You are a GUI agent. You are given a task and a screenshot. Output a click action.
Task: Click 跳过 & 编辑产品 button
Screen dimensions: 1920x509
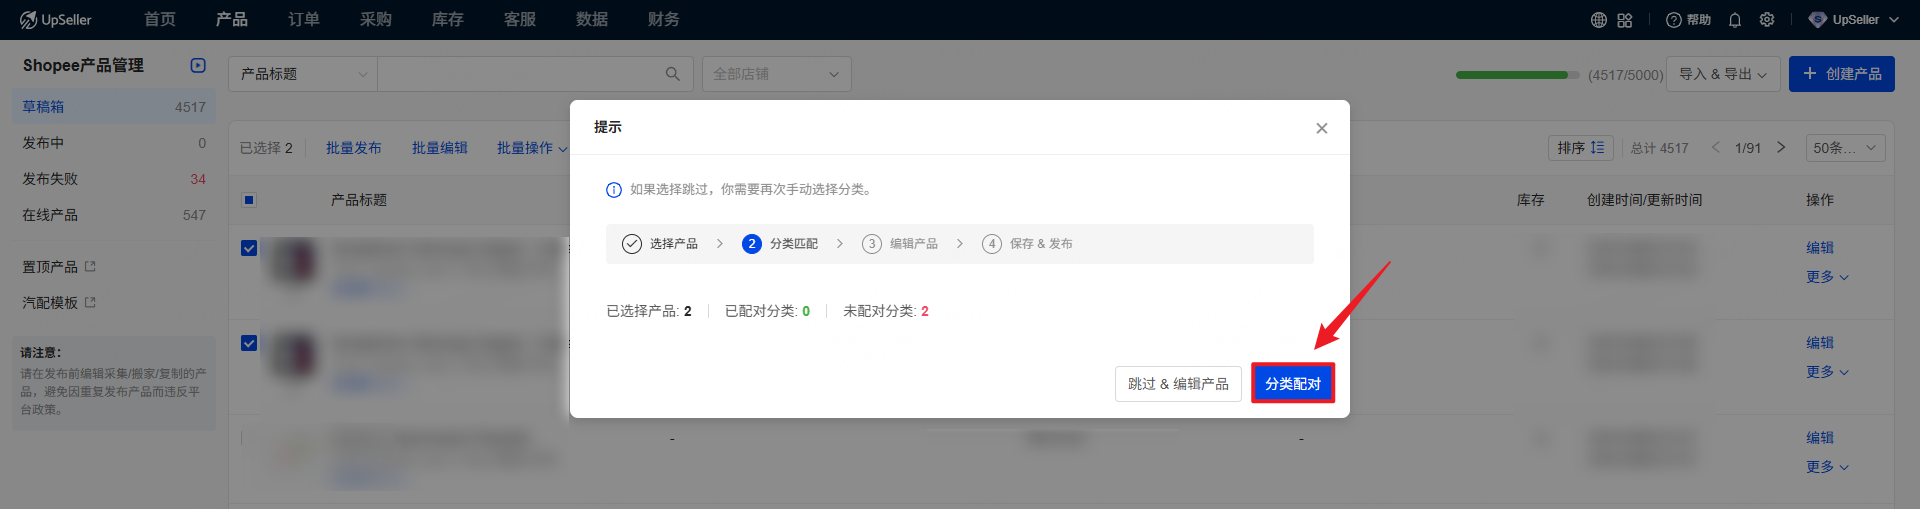coord(1178,384)
